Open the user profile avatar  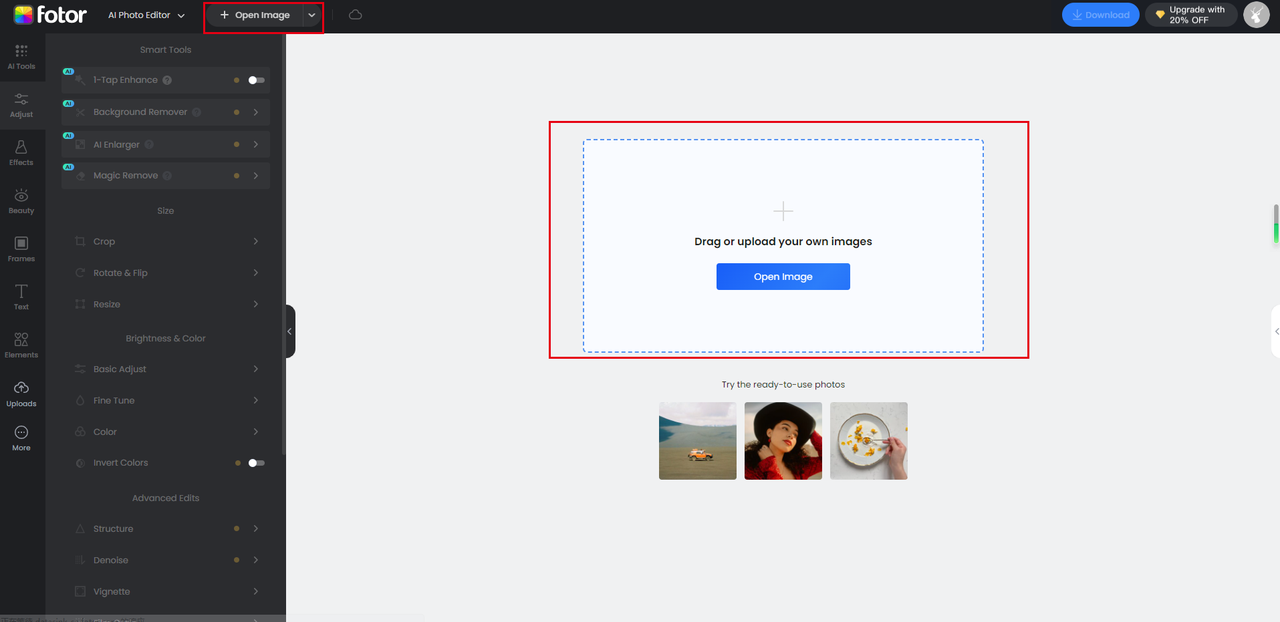1256,15
